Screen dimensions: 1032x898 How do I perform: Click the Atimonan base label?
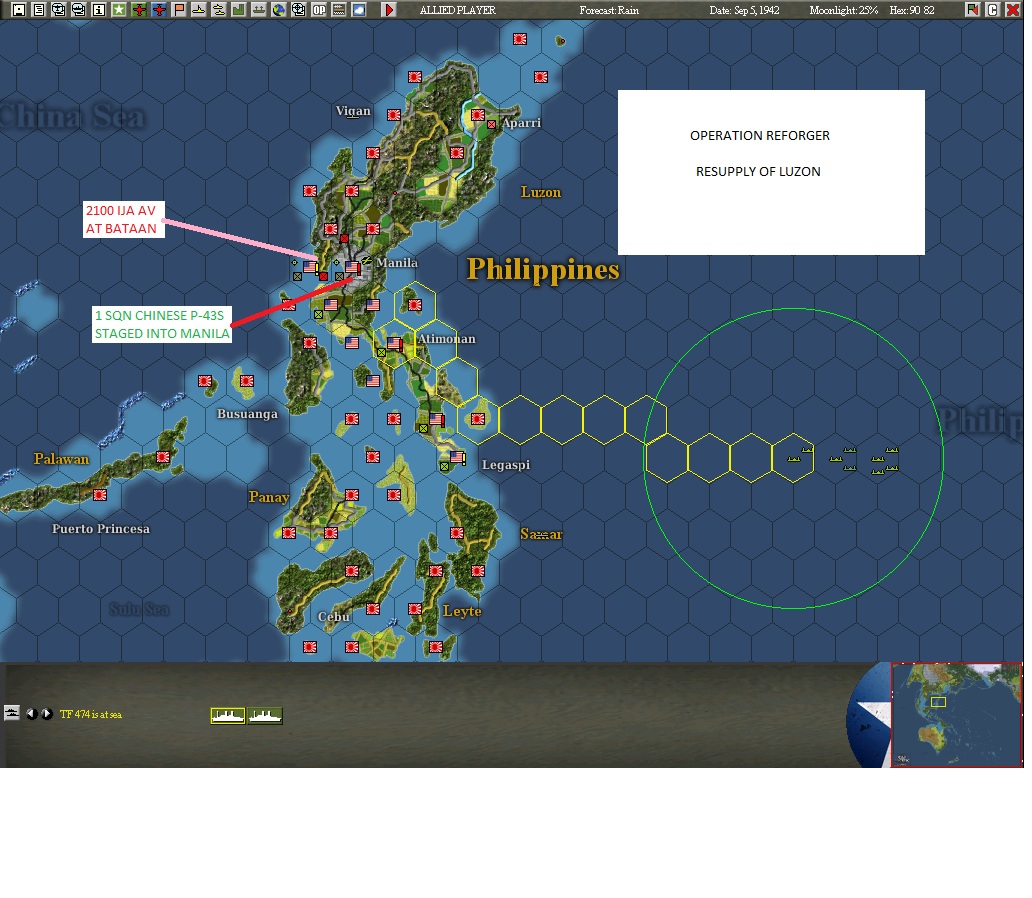[446, 339]
